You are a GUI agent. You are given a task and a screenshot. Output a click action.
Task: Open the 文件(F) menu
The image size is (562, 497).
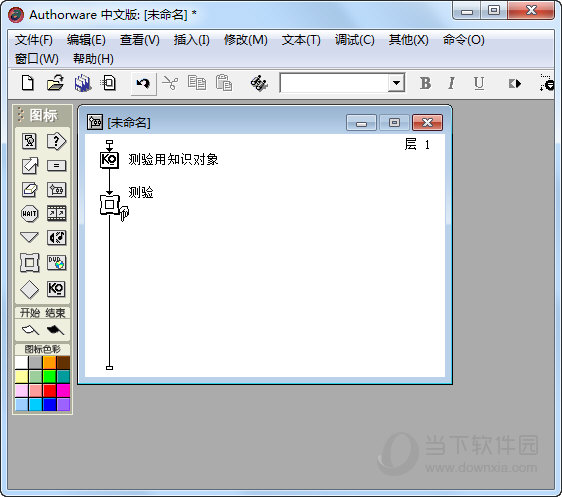tap(34, 40)
